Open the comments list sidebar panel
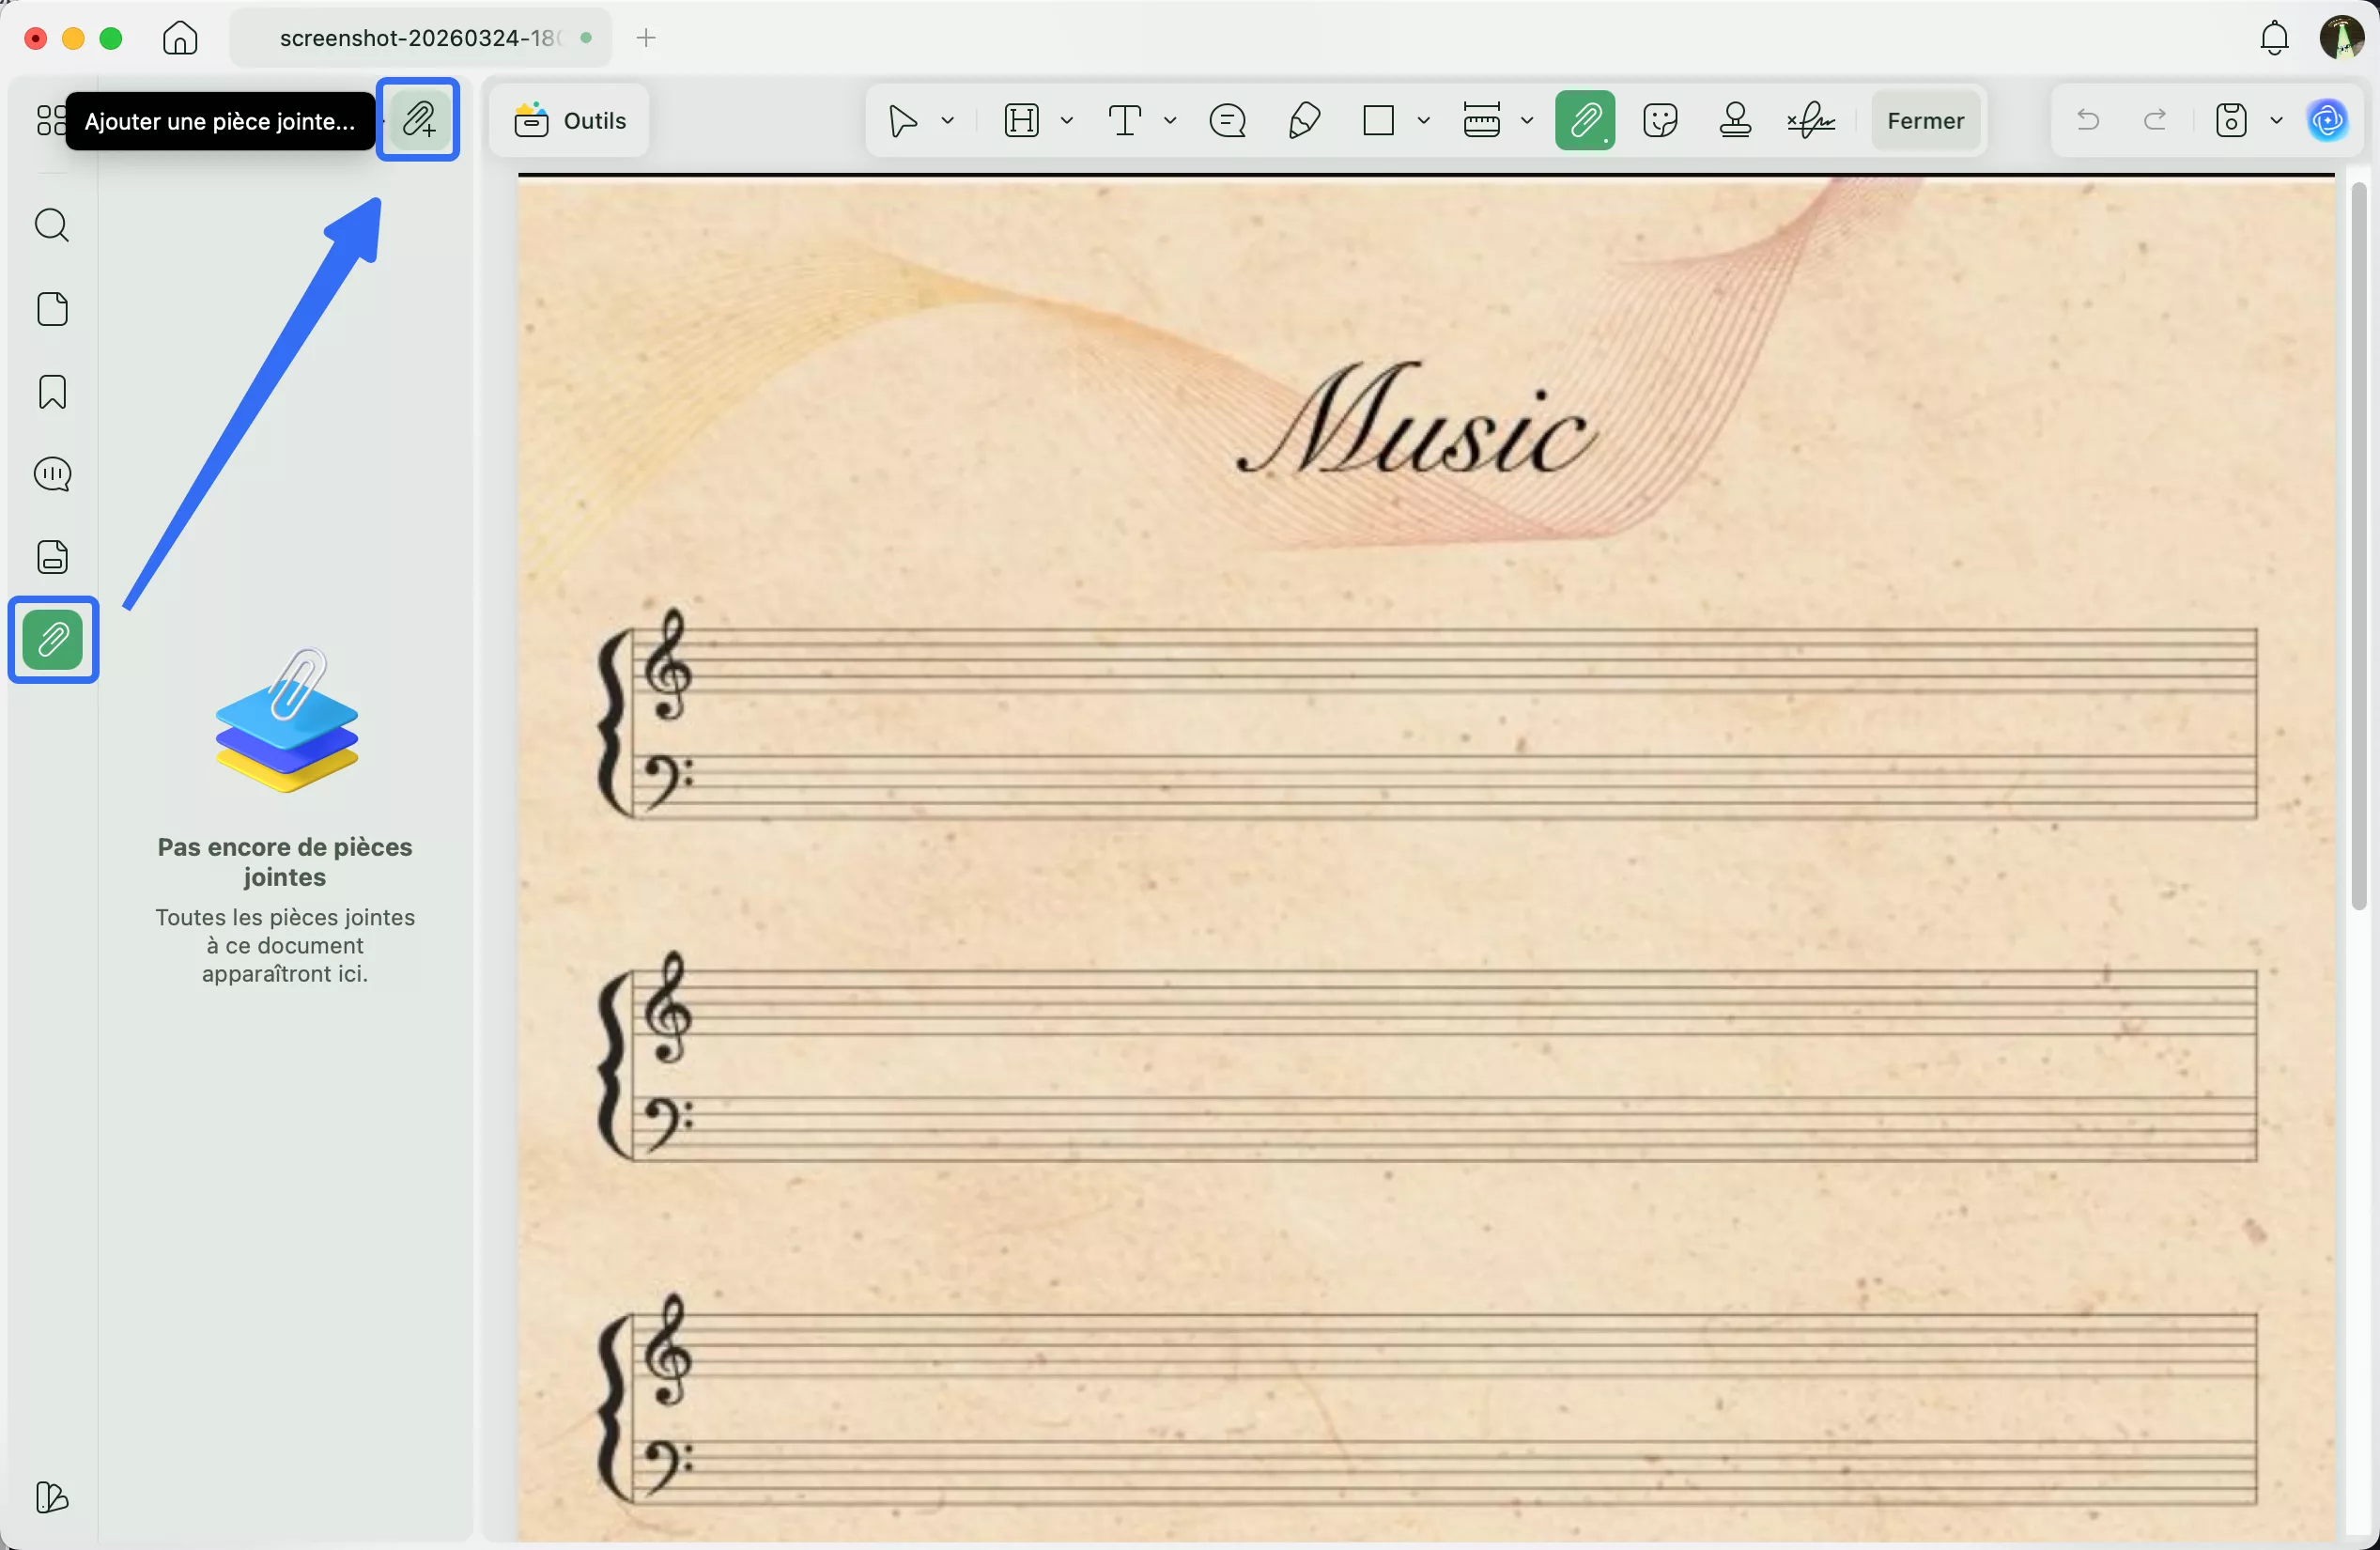Viewport: 2380px width, 1550px height. pos(52,474)
